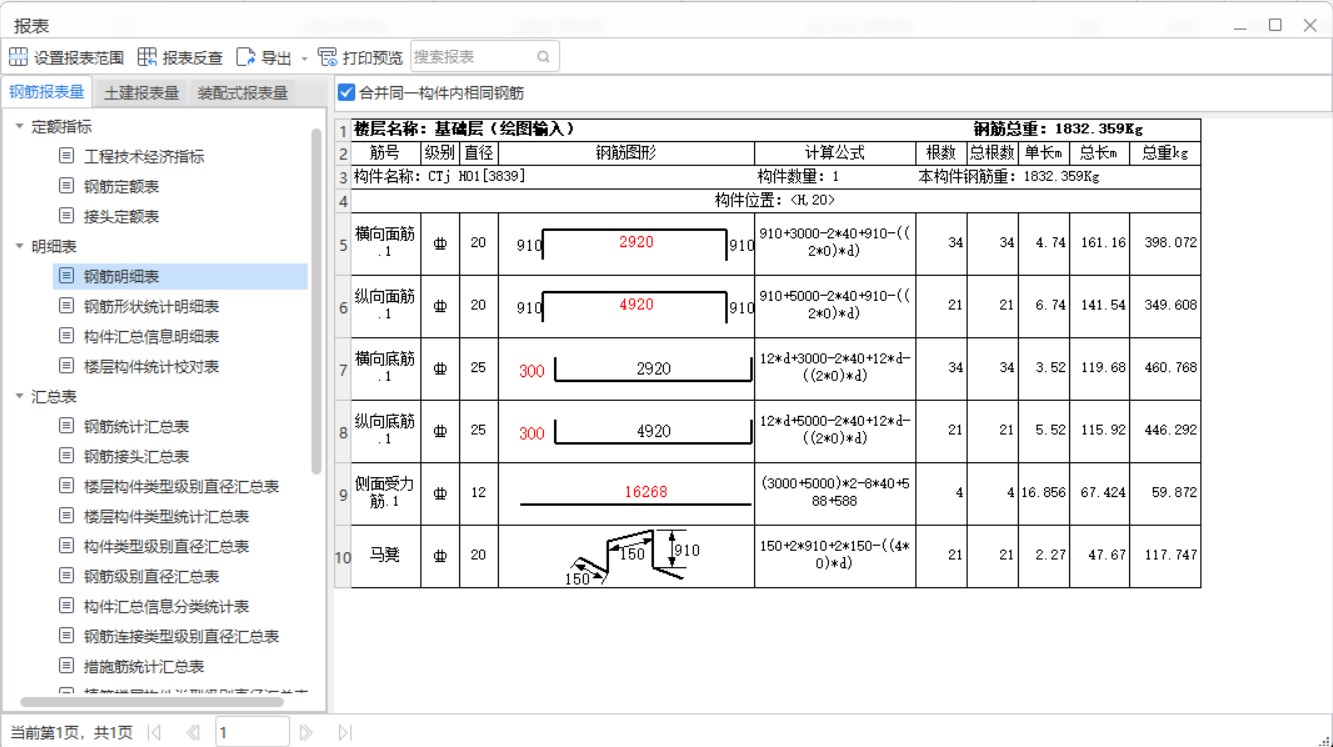Screen dimensions: 1333x747
Task: Click icon beside 措施筋统计汇总表
Action: (x=66, y=666)
